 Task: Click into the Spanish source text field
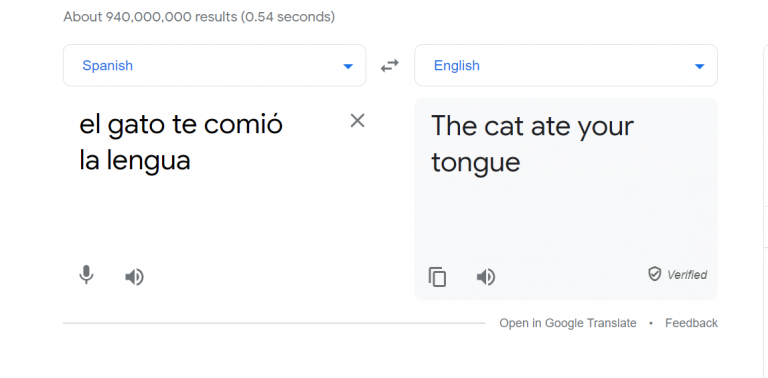pos(206,176)
